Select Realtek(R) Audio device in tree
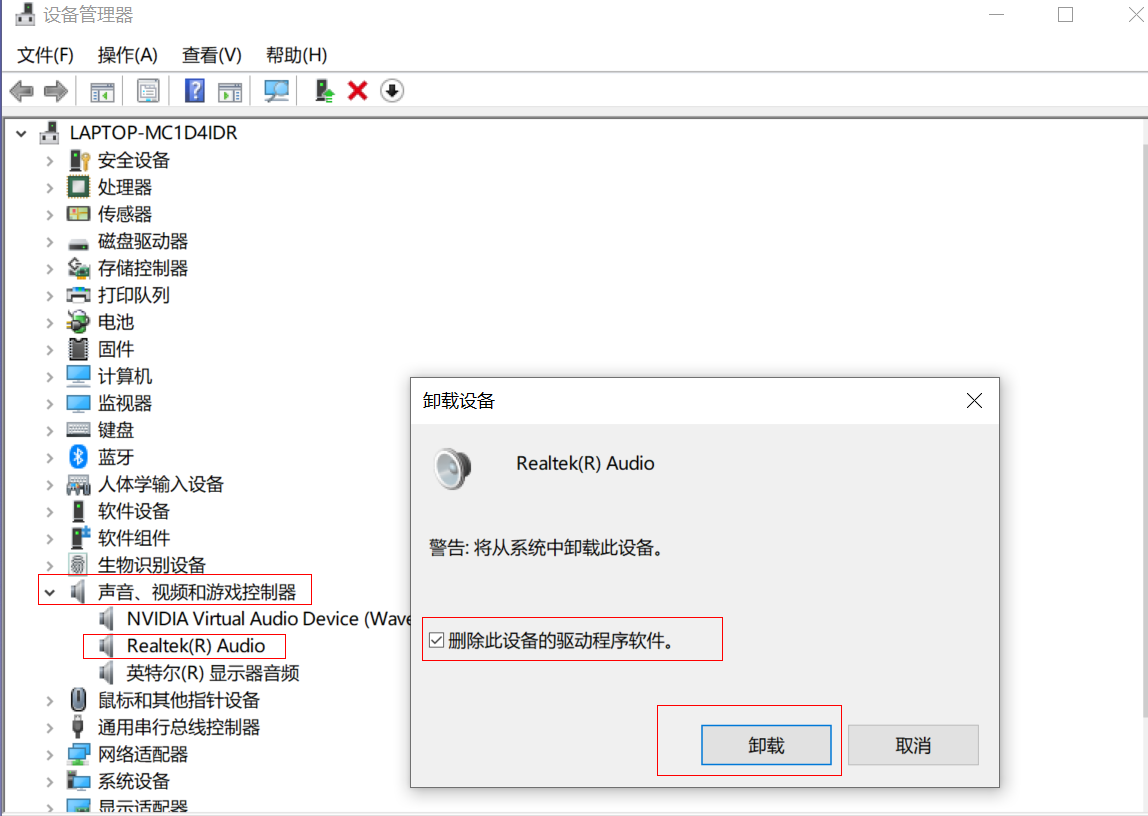This screenshot has width=1148, height=816. point(195,646)
